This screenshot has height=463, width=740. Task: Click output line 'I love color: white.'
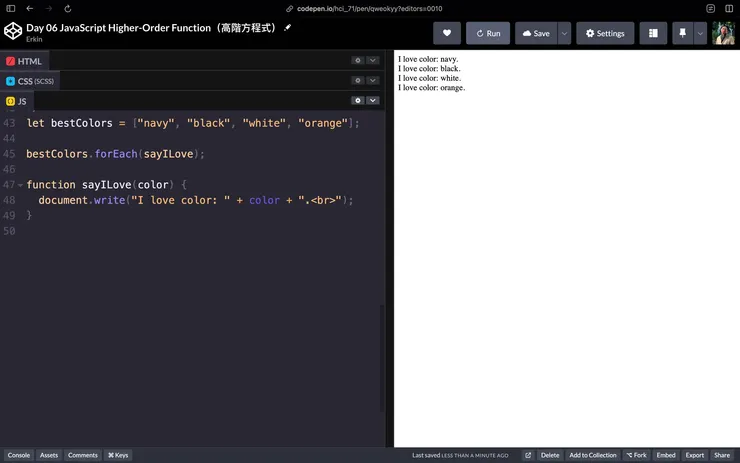[x=429, y=78]
